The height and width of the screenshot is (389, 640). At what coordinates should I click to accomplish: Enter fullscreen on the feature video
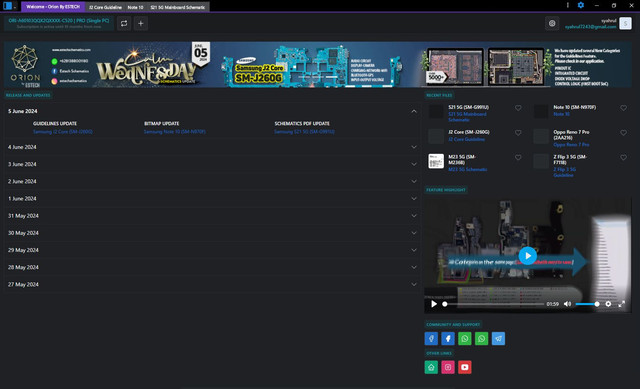(x=622, y=304)
